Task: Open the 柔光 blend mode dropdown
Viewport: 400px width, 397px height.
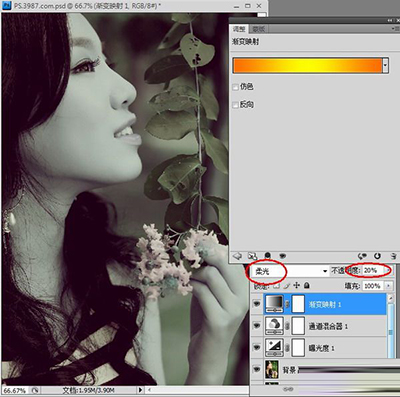Action: [325, 271]
